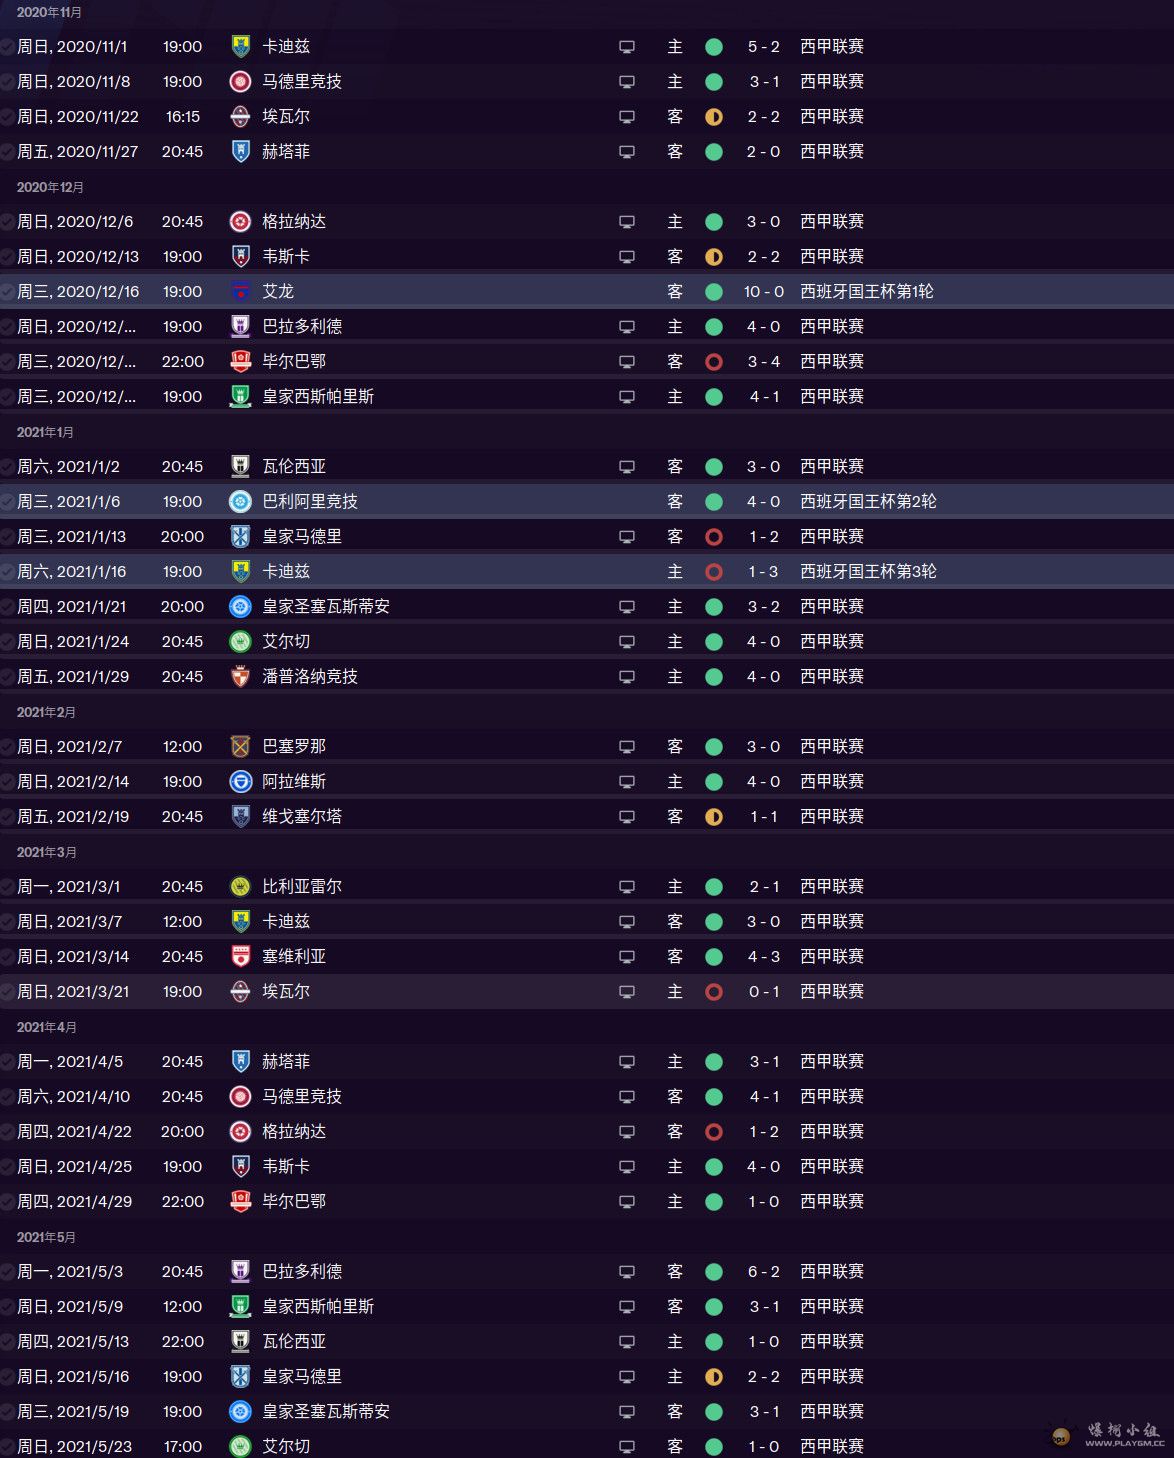
Task: Click the 2021年3月 month header
Action: (47, 852)
